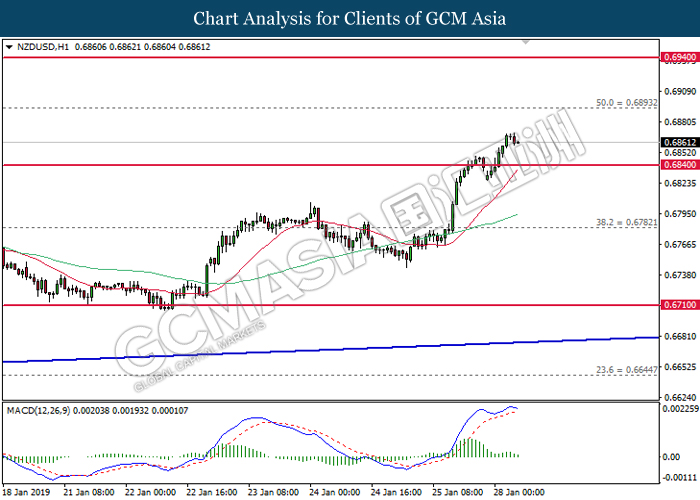Click the blue ascending trendline
700x500 pixels.
pyautogui.click(x=330, y=350)
